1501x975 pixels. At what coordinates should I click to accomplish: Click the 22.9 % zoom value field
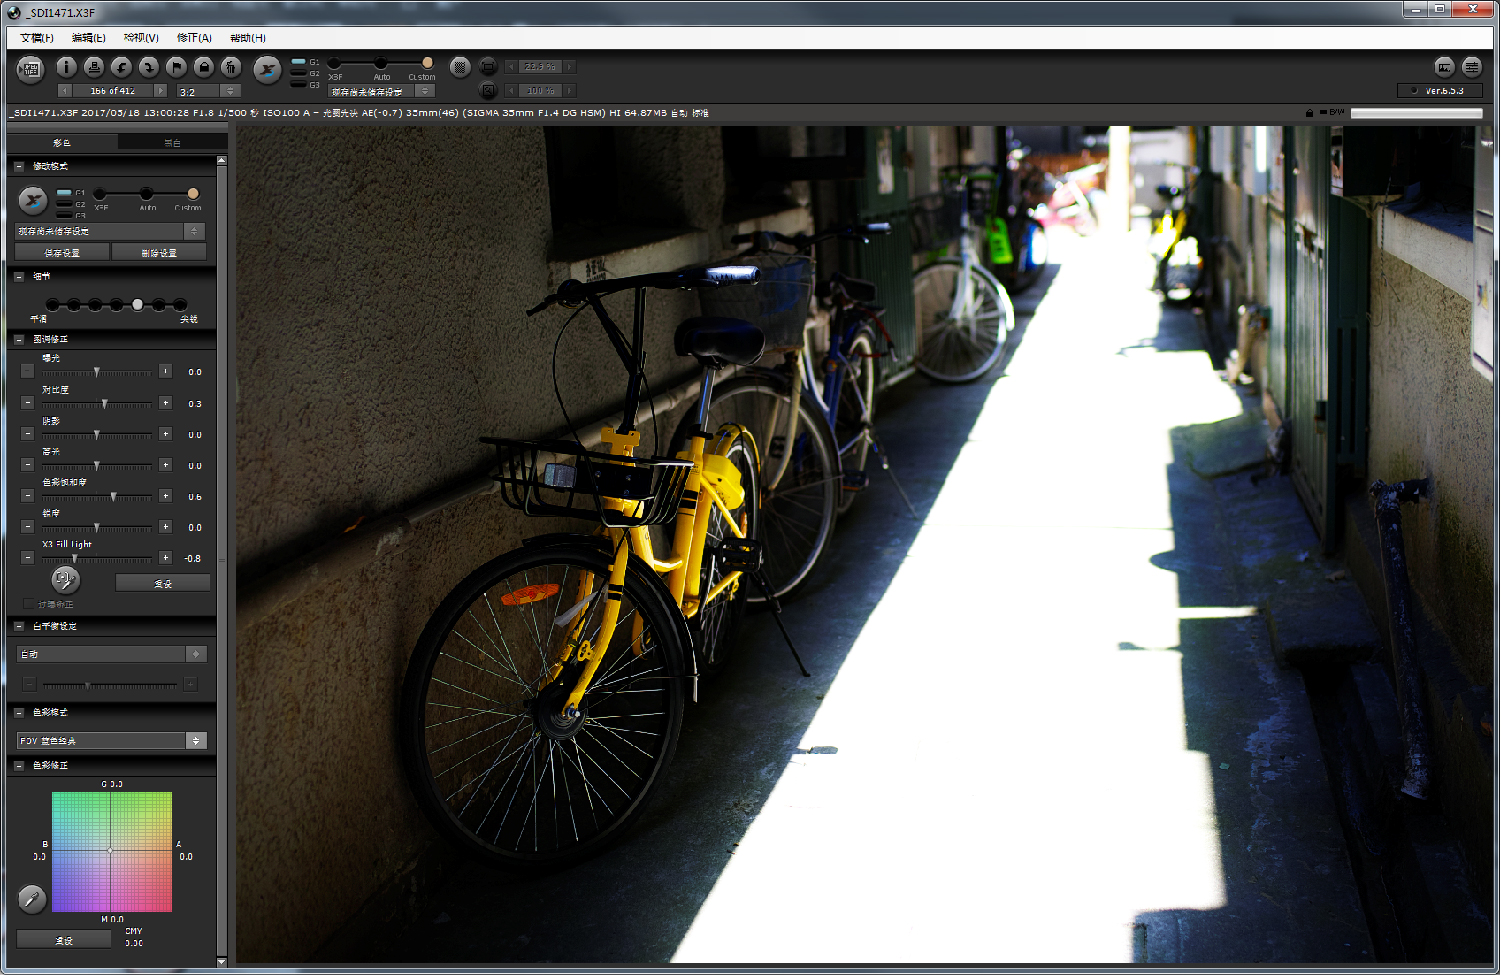coord(540,67)
